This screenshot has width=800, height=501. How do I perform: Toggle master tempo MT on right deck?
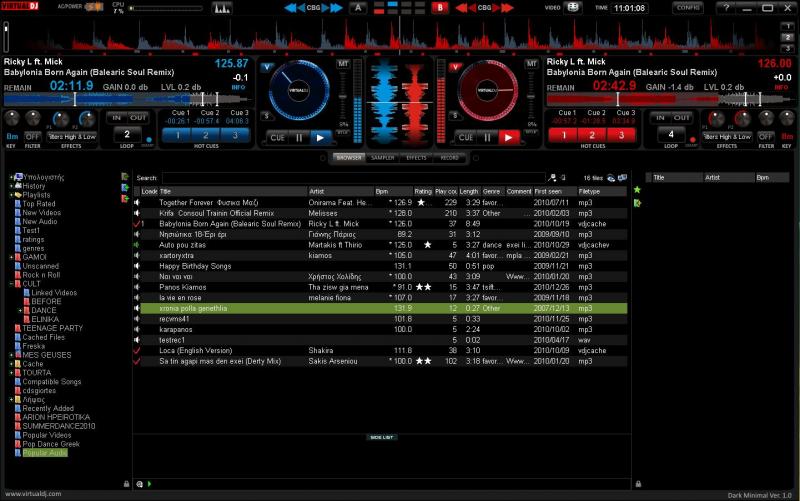tap(531, 64)
